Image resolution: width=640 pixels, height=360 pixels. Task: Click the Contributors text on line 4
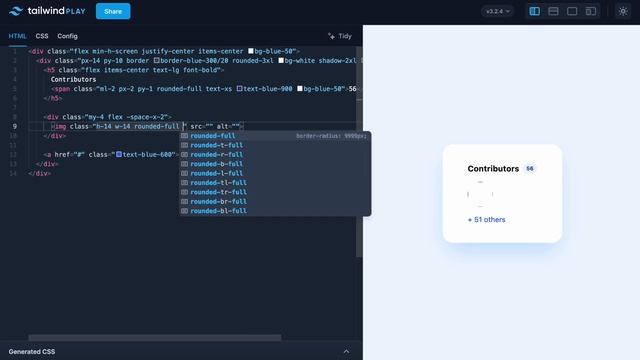73,79
